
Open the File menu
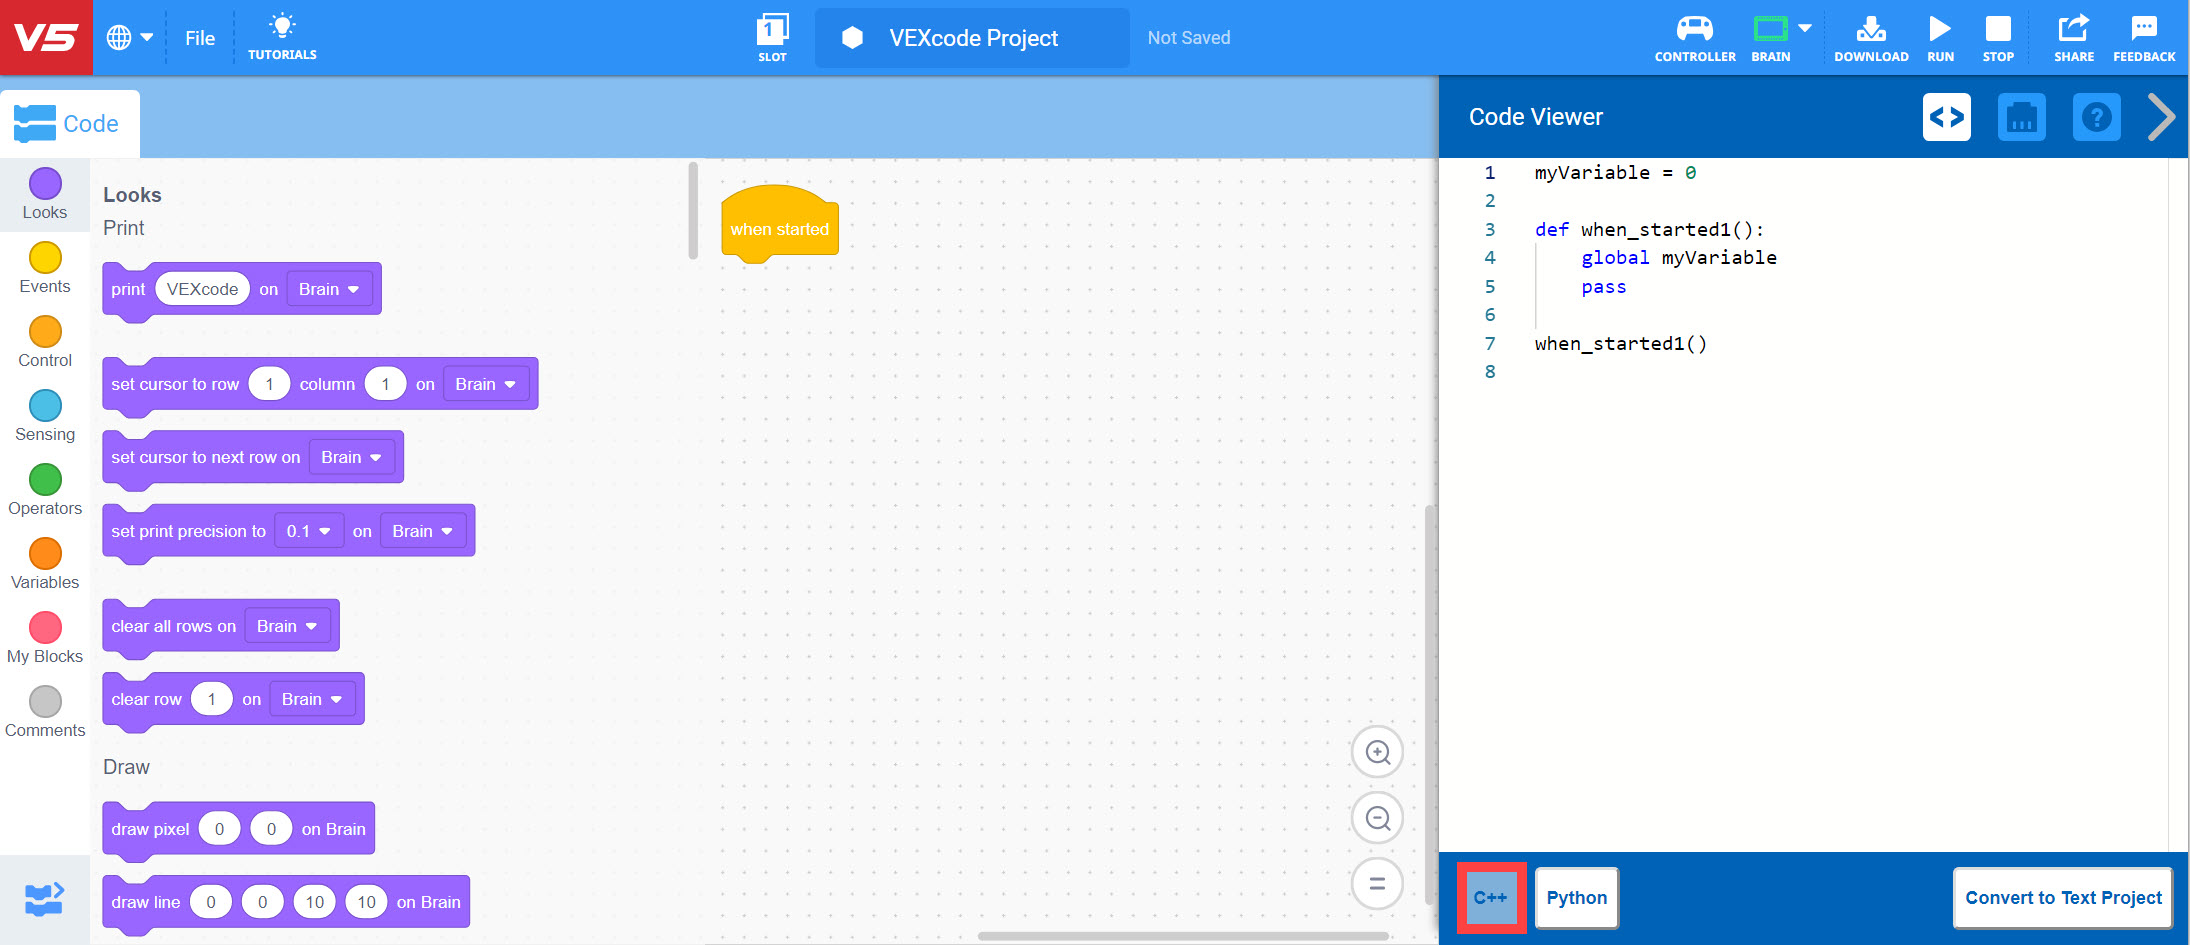[199, 38]
